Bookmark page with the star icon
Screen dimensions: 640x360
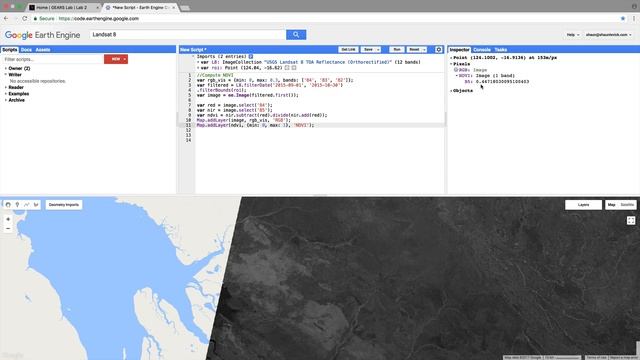click(x=623, y=18)
